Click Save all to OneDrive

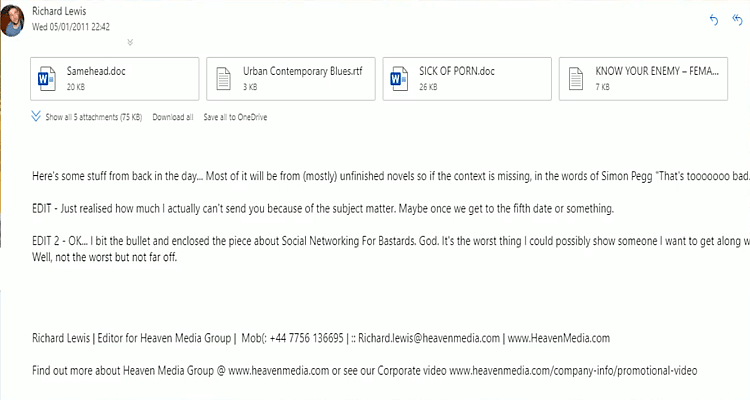tap(235, 117)
